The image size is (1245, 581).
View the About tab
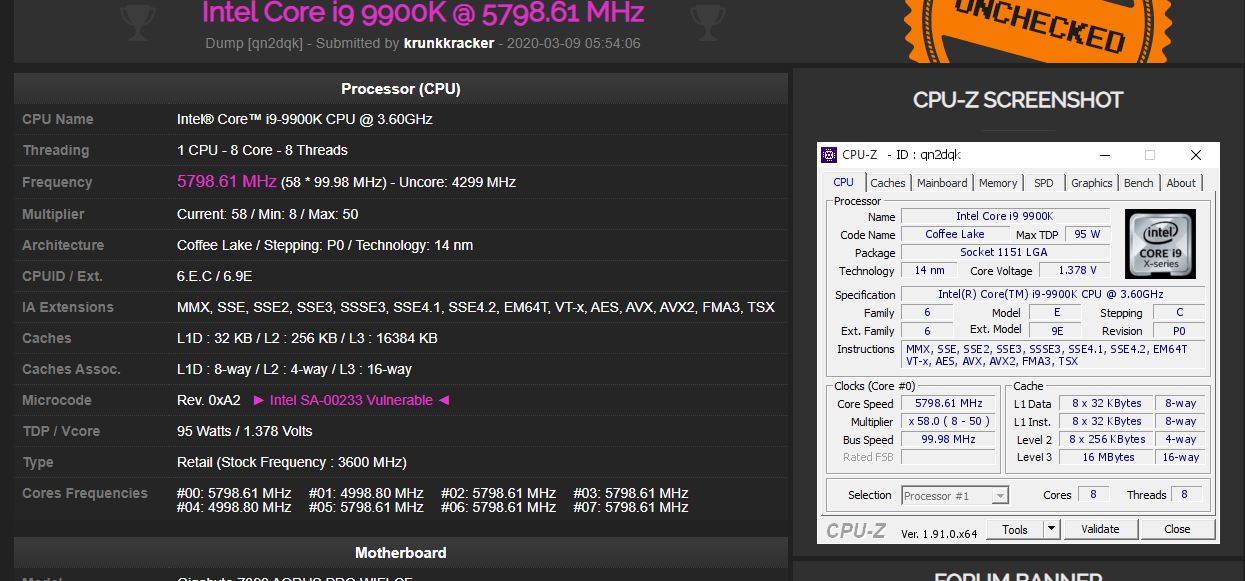coord(1181,183)
